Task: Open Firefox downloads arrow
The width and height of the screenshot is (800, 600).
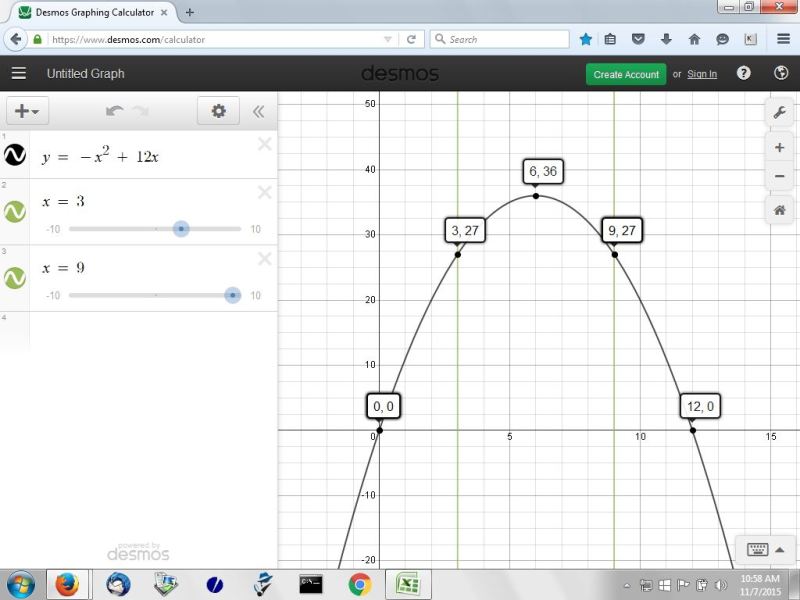Action: tap(666, 39)
